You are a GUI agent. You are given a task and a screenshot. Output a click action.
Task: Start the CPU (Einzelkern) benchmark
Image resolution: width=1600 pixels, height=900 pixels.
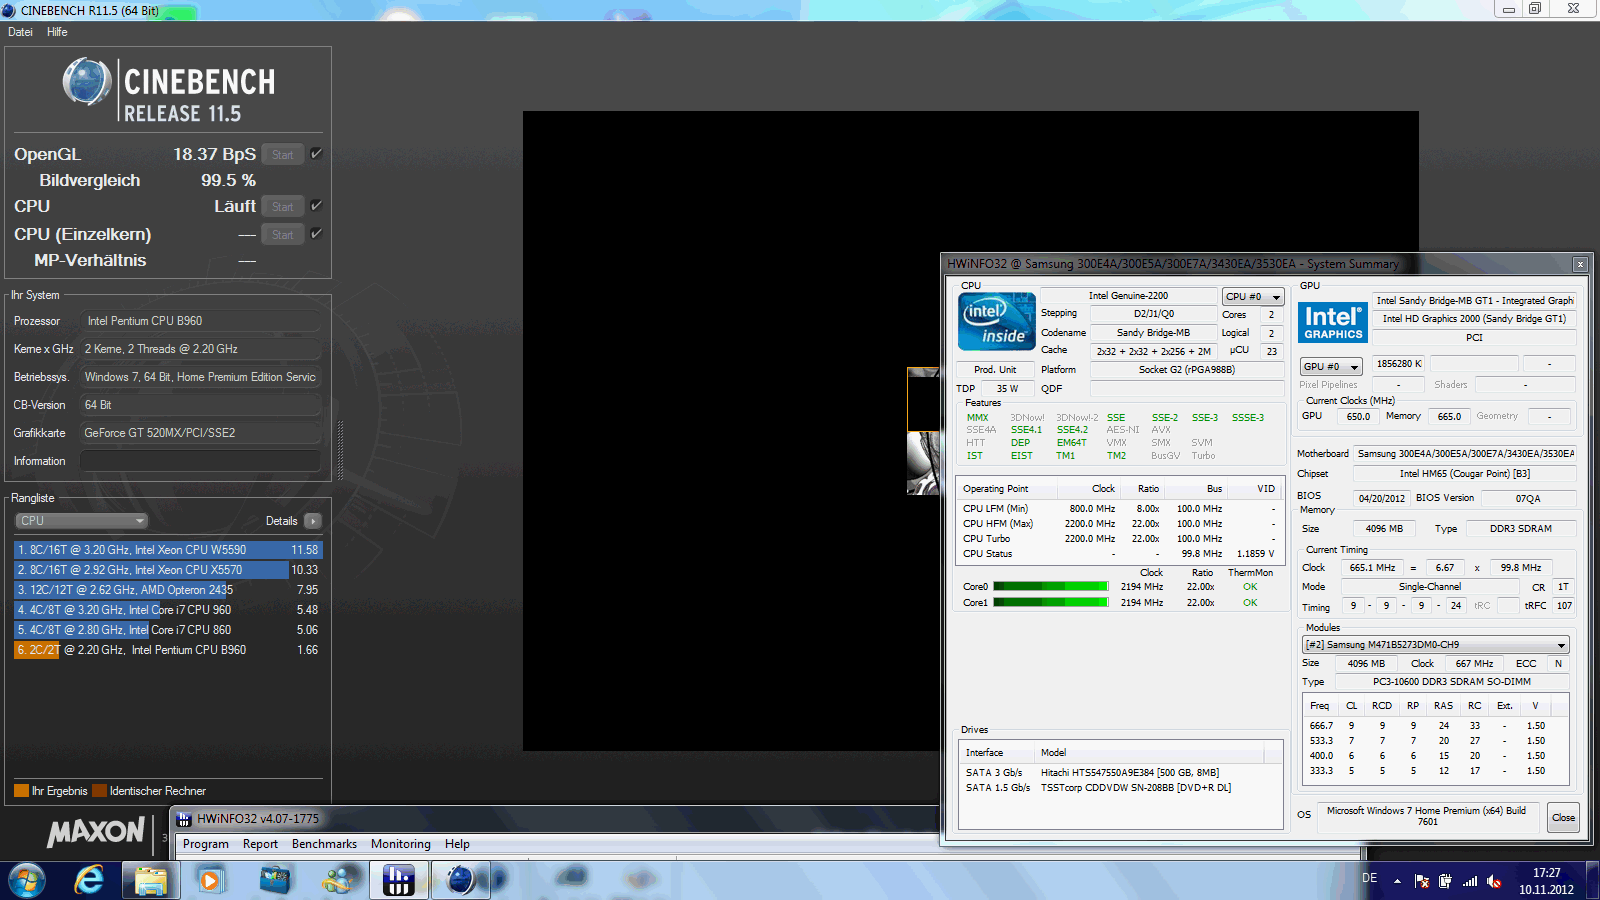(x=283, y=235)
